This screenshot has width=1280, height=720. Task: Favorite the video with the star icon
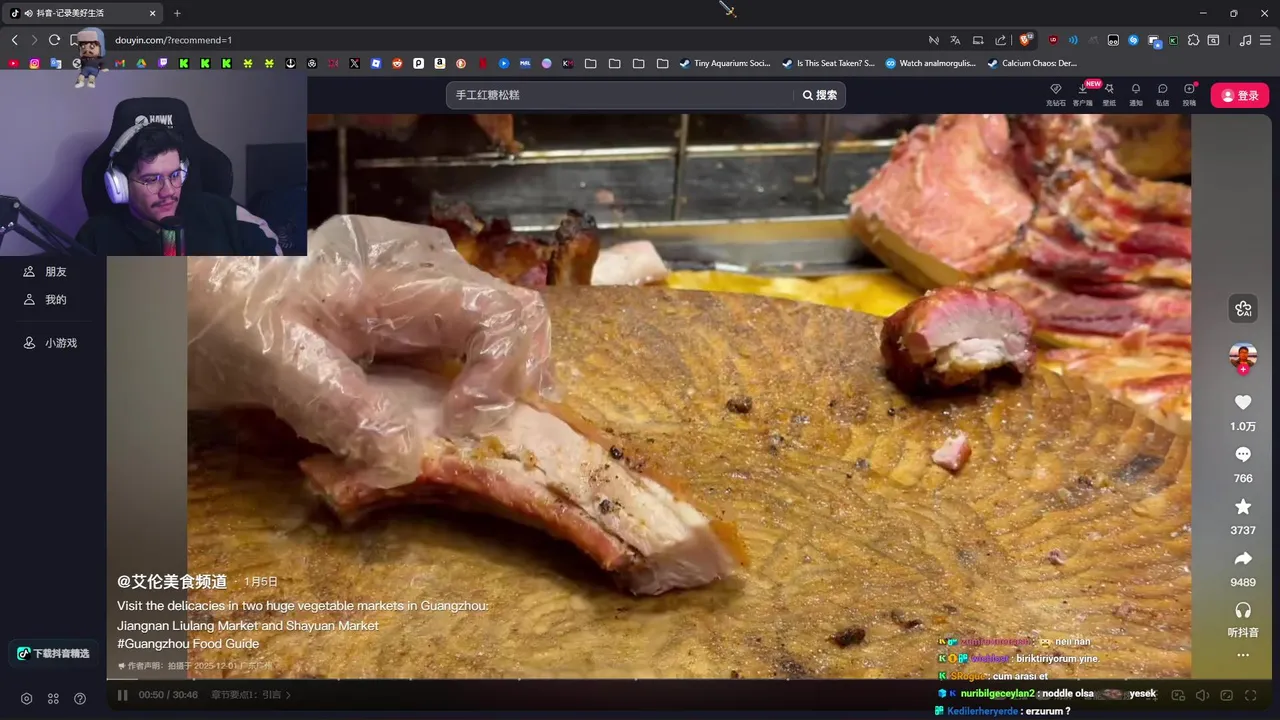point(1243,507)
